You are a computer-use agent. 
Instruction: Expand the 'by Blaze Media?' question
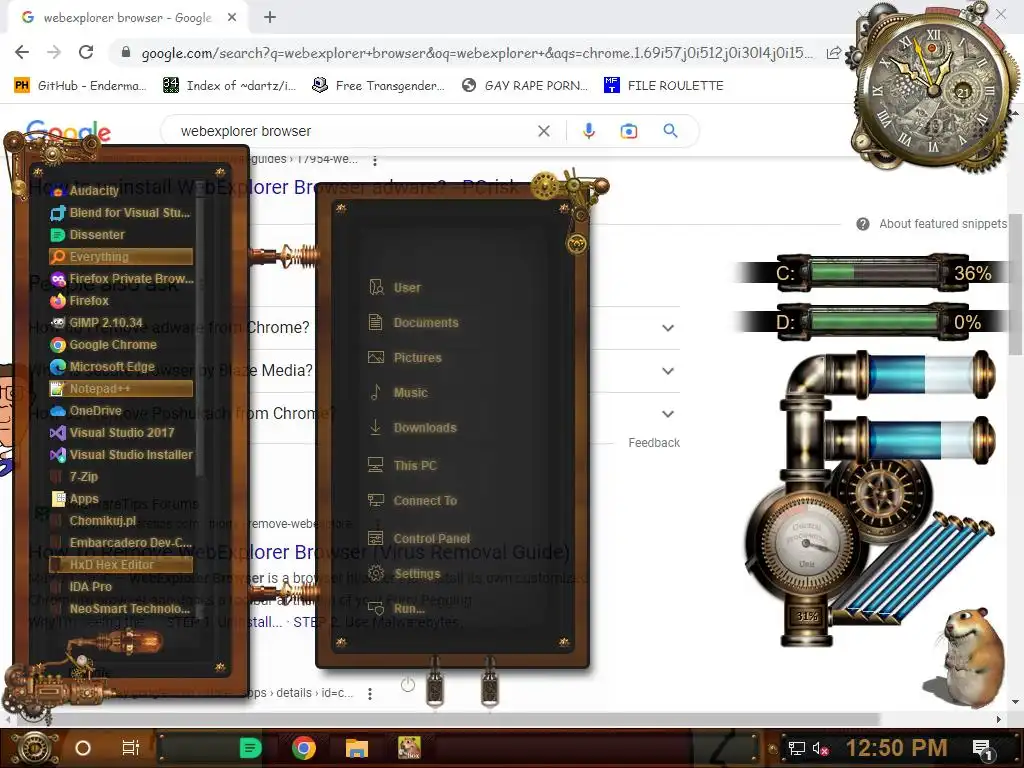click(667, 371)
